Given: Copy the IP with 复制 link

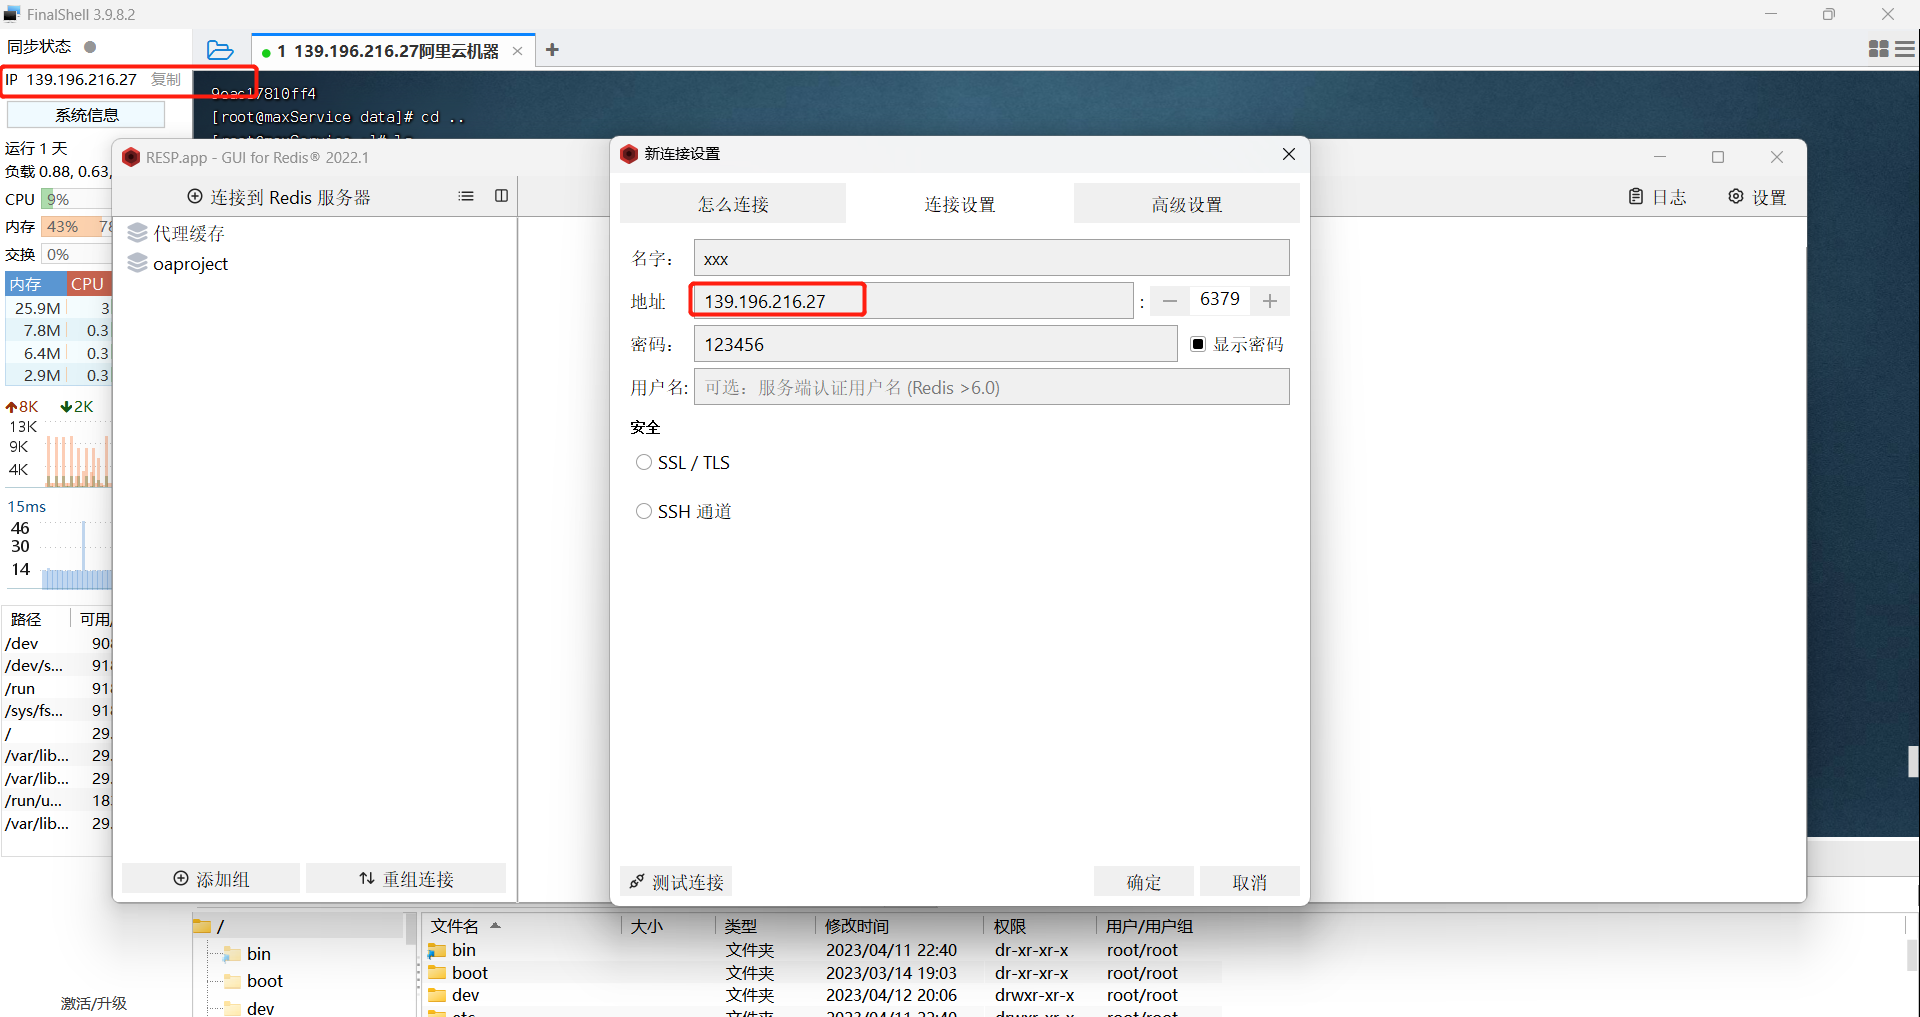Looking at the screenshot, I should coord(166,80).
